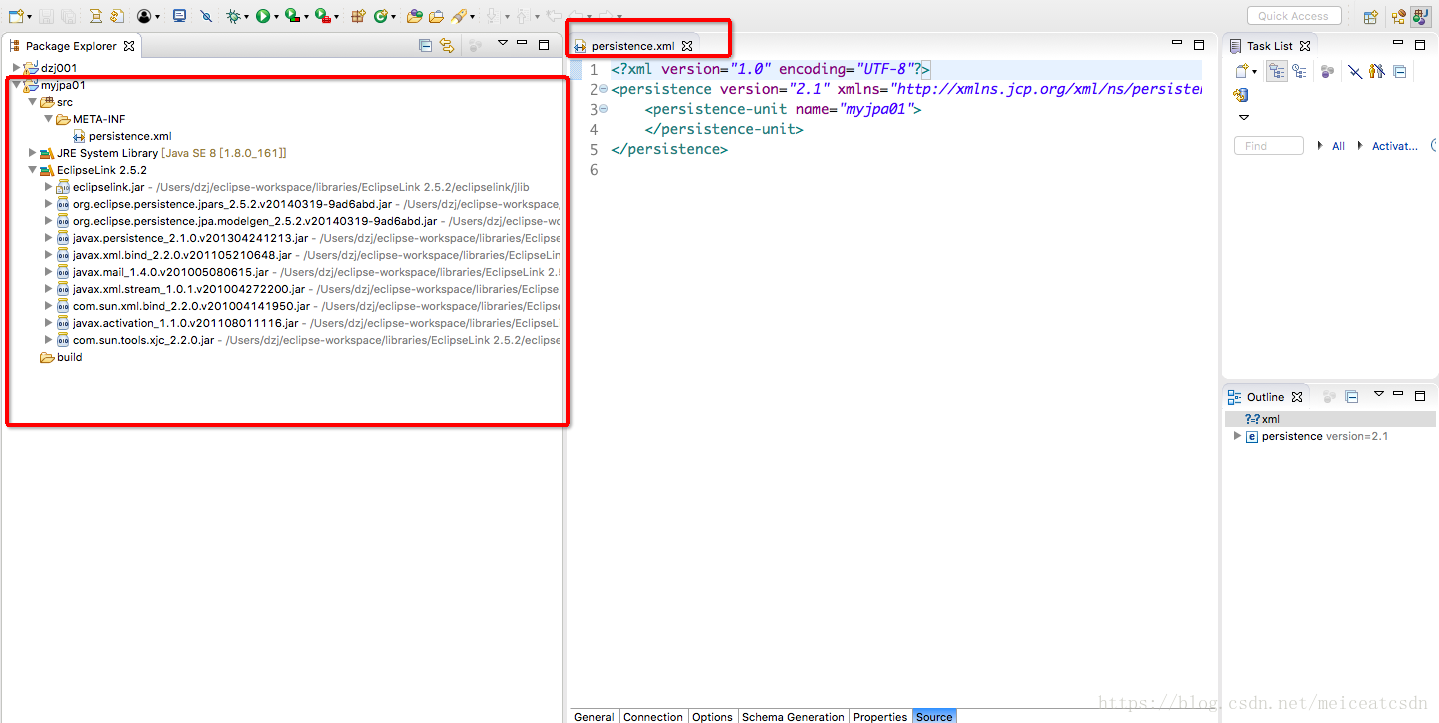Select the persistence.xml editor tab
This screenshot has height=723, width=1439.
click(632, 46)
